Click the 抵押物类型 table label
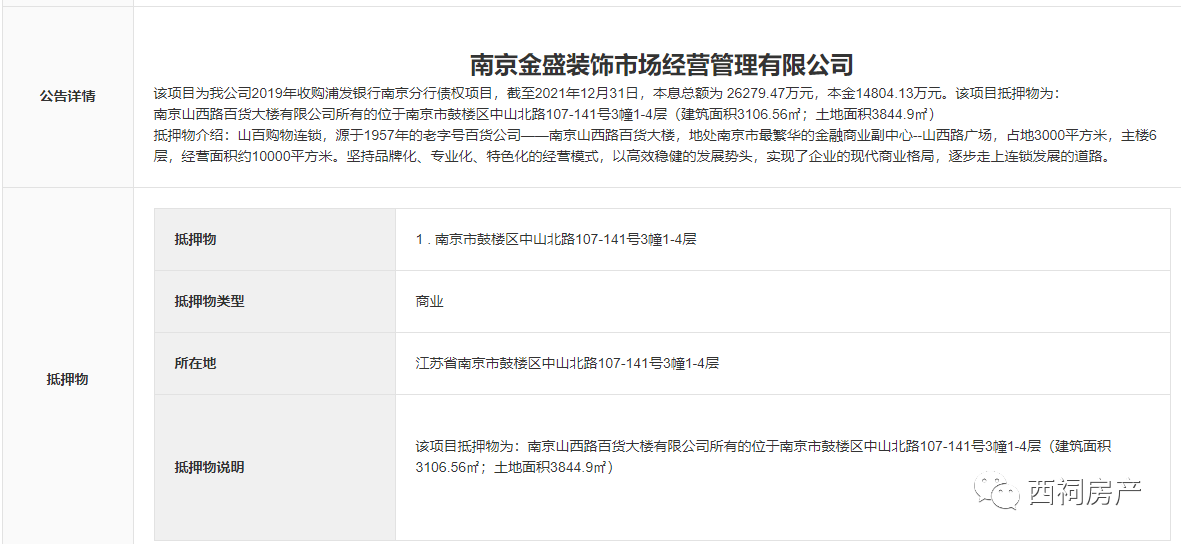This screenshot has width=1181, height=544. point(209,301)
